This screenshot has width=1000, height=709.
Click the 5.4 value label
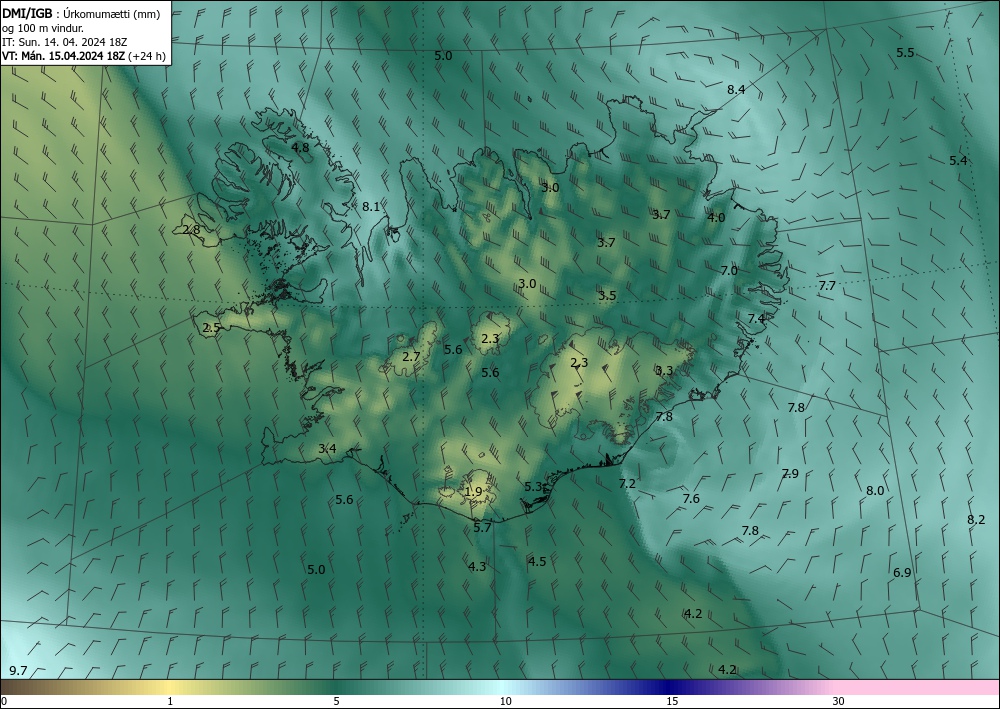click(958, 161)
